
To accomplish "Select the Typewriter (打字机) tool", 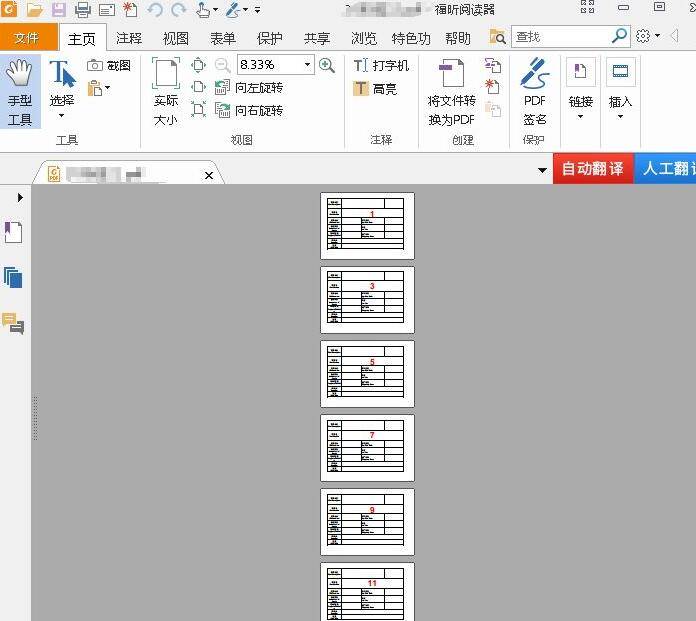I will (x=381, y=65).
